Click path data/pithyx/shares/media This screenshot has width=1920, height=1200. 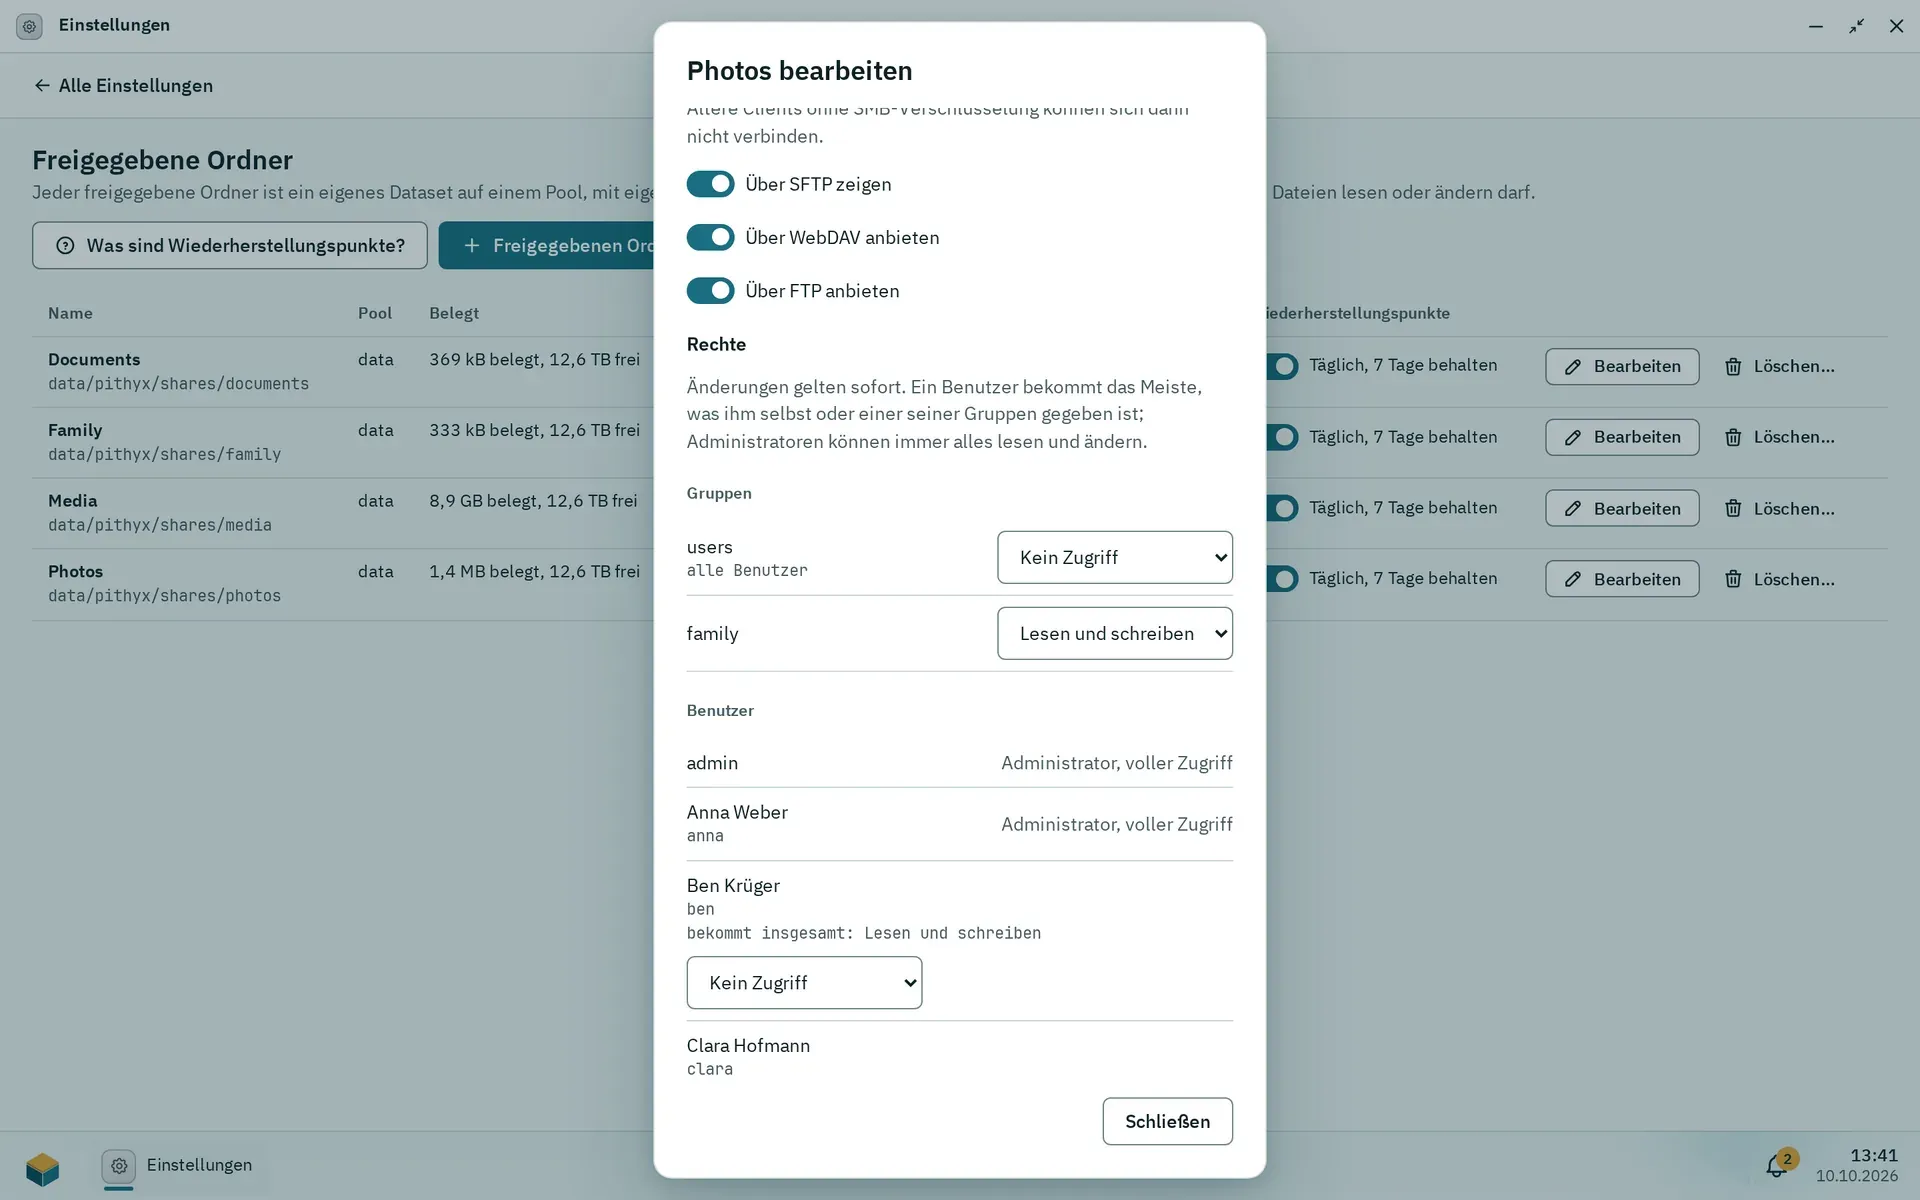160,525
